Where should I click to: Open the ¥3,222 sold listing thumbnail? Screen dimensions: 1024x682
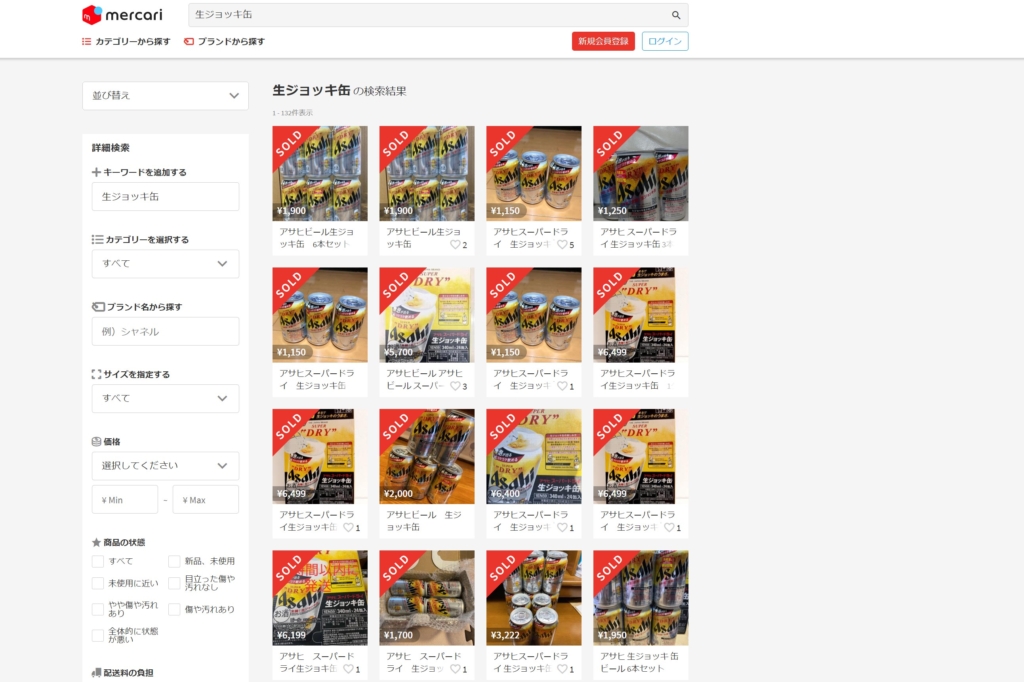pos(534,598)
